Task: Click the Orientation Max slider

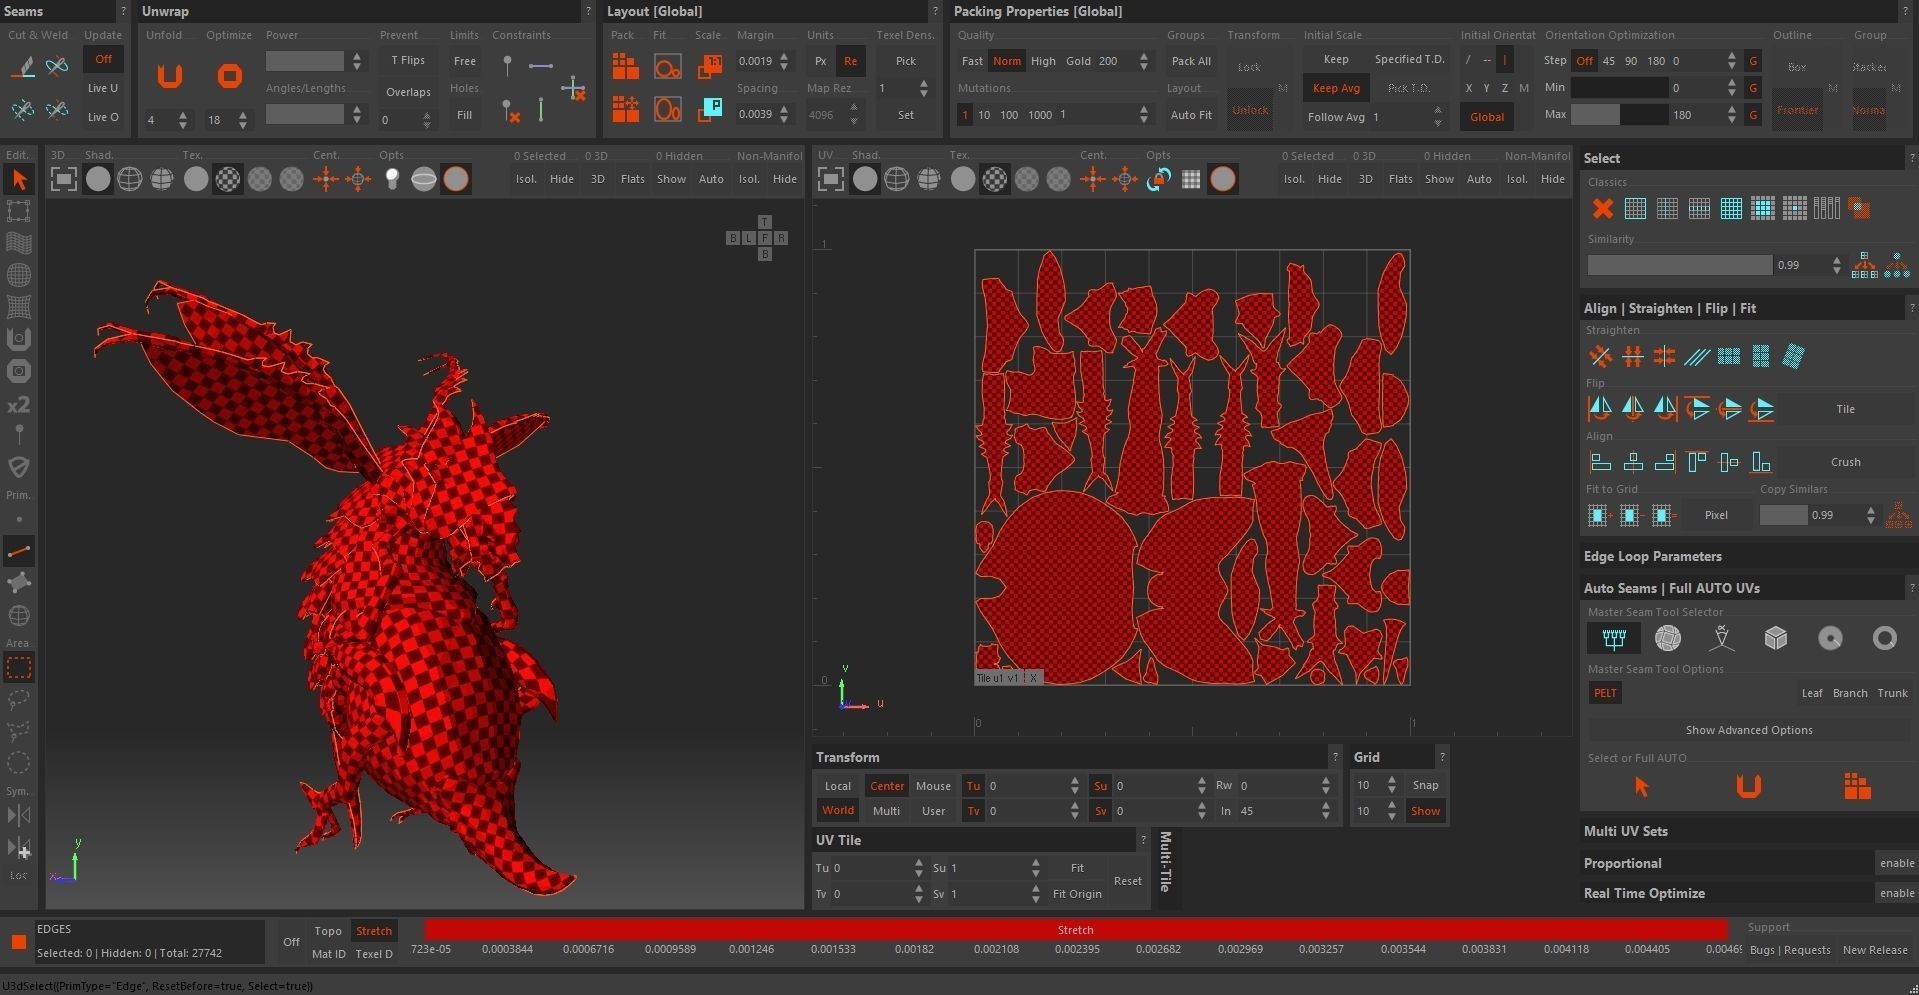Action: click(1619, 115)
